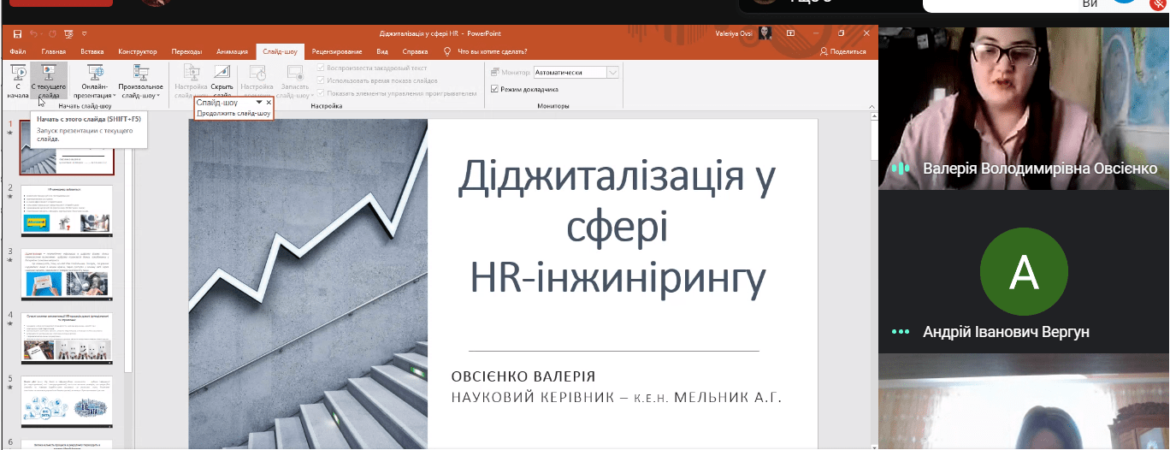The height and width of the screenshot is (450, 1170).
Task: Switch to the 'Вставка' tab
Action: coord(92,51)
